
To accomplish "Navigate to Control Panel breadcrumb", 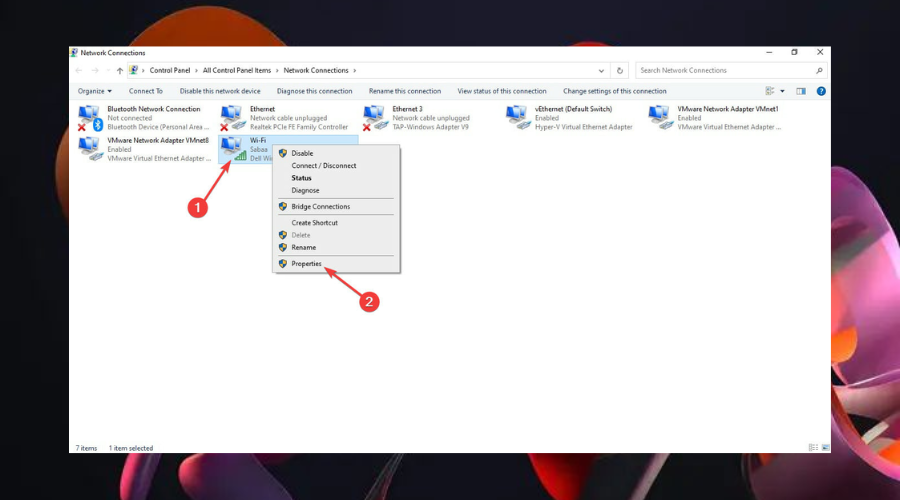I will (170, 71).
